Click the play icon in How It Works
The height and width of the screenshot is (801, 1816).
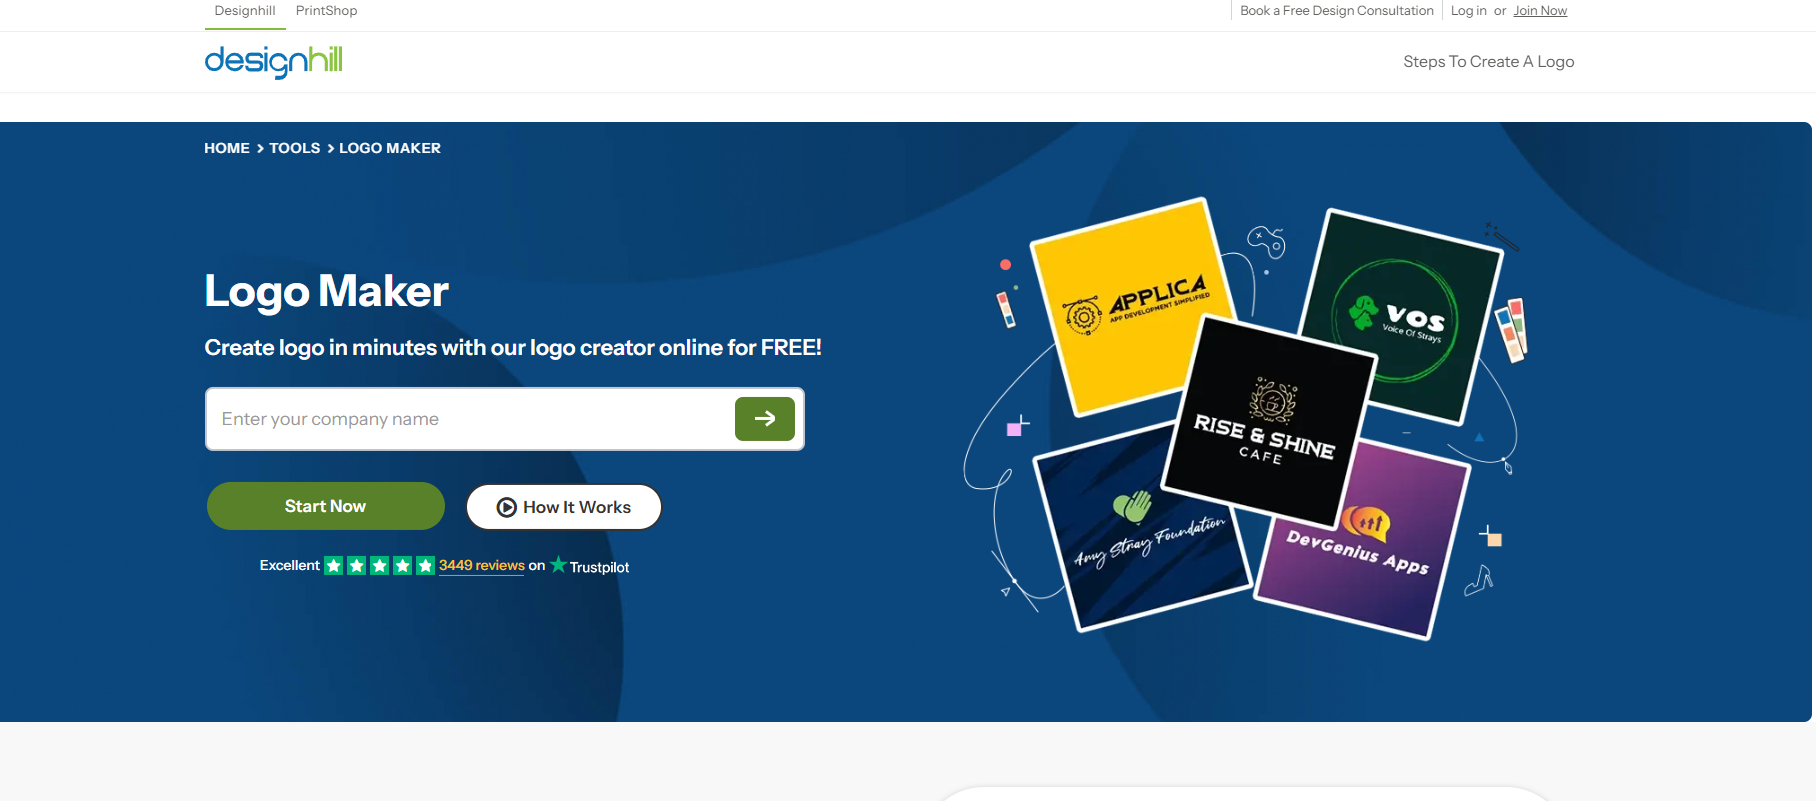point(506,507)
